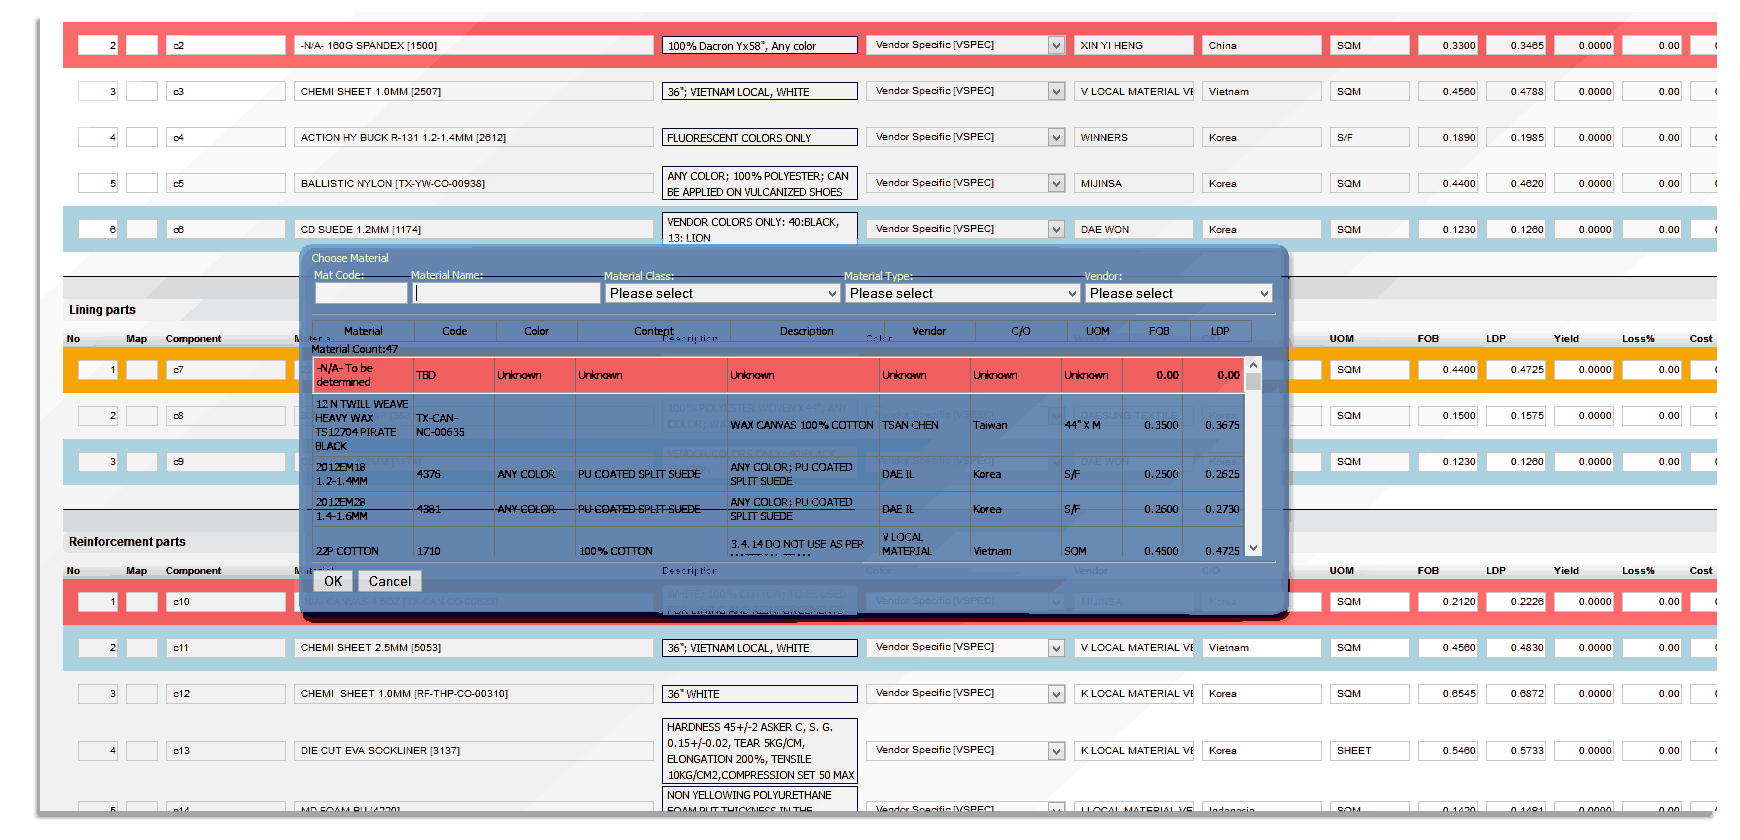Edit the 36" WHITE description field
The image size is (1740, 840).
[x=760, y=693]
